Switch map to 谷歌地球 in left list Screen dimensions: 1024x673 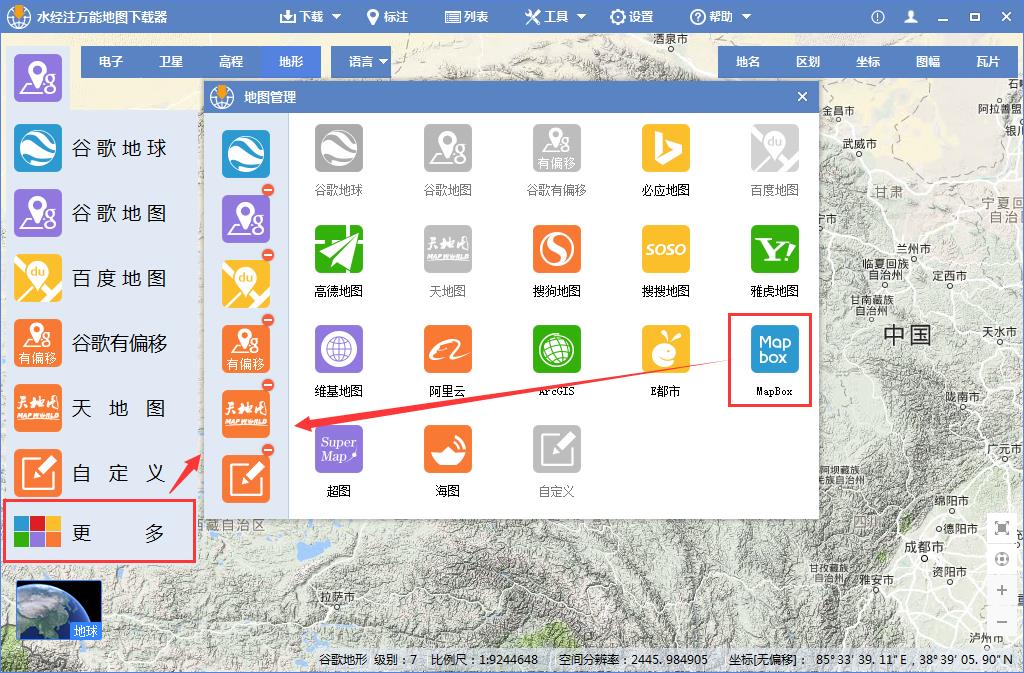click(91, 148)
